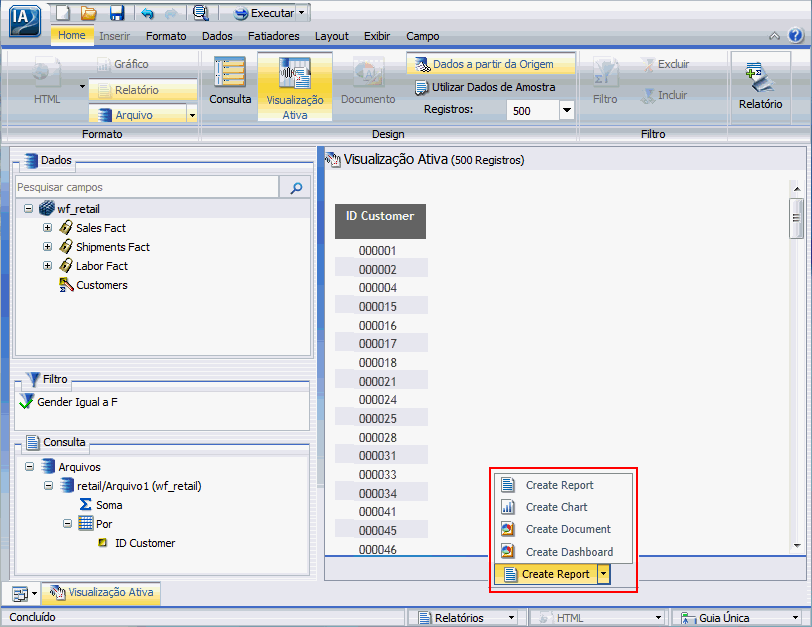Click the Filtro funnel ribbon button
This screenshot has height=627, width=812.
coord(605,81)
